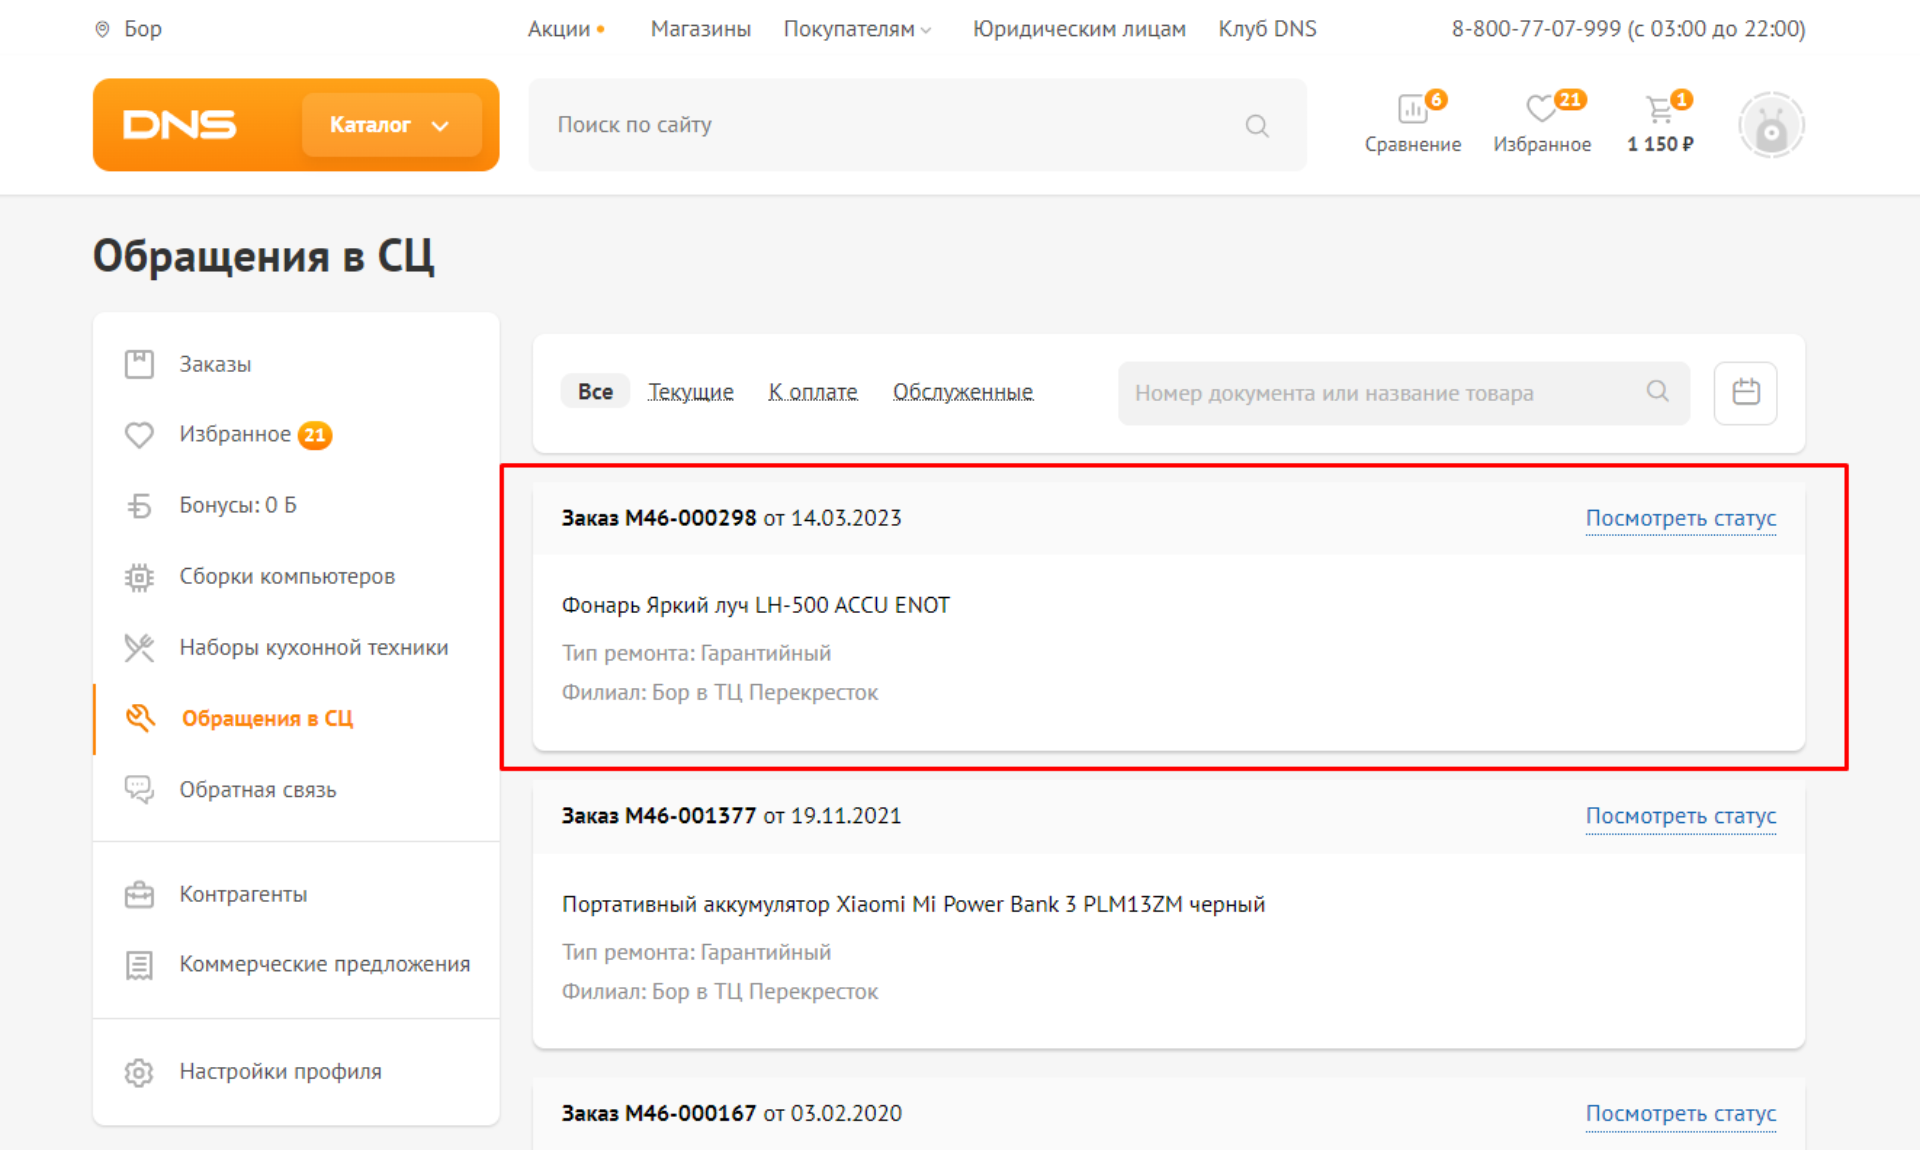Switch to the Обслуженные tab
1920x1150 pixels.
pyautogui.click(x=963, y=392)
